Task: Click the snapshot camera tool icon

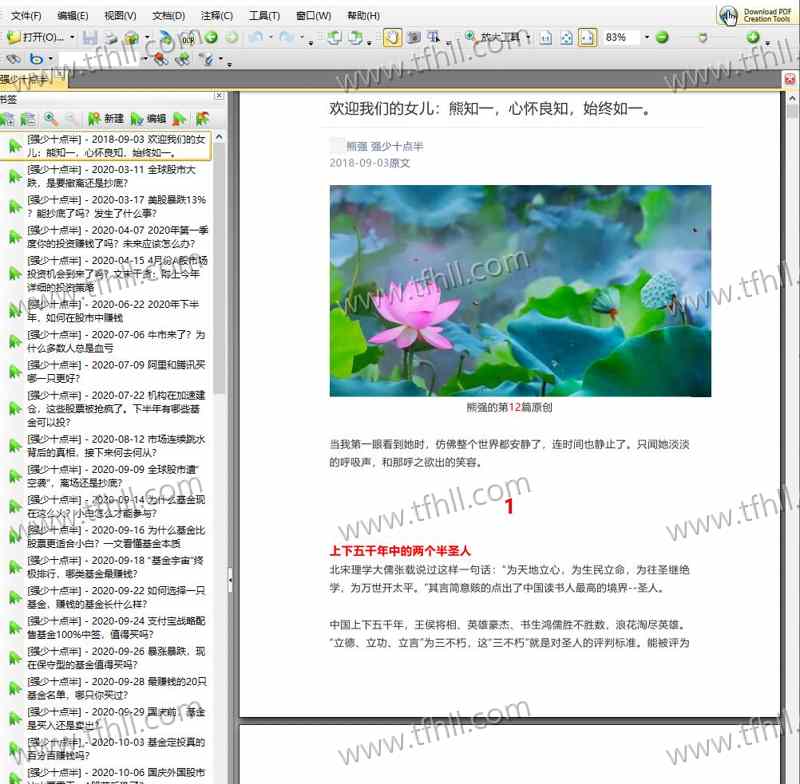Action: [x=414, y=38]
